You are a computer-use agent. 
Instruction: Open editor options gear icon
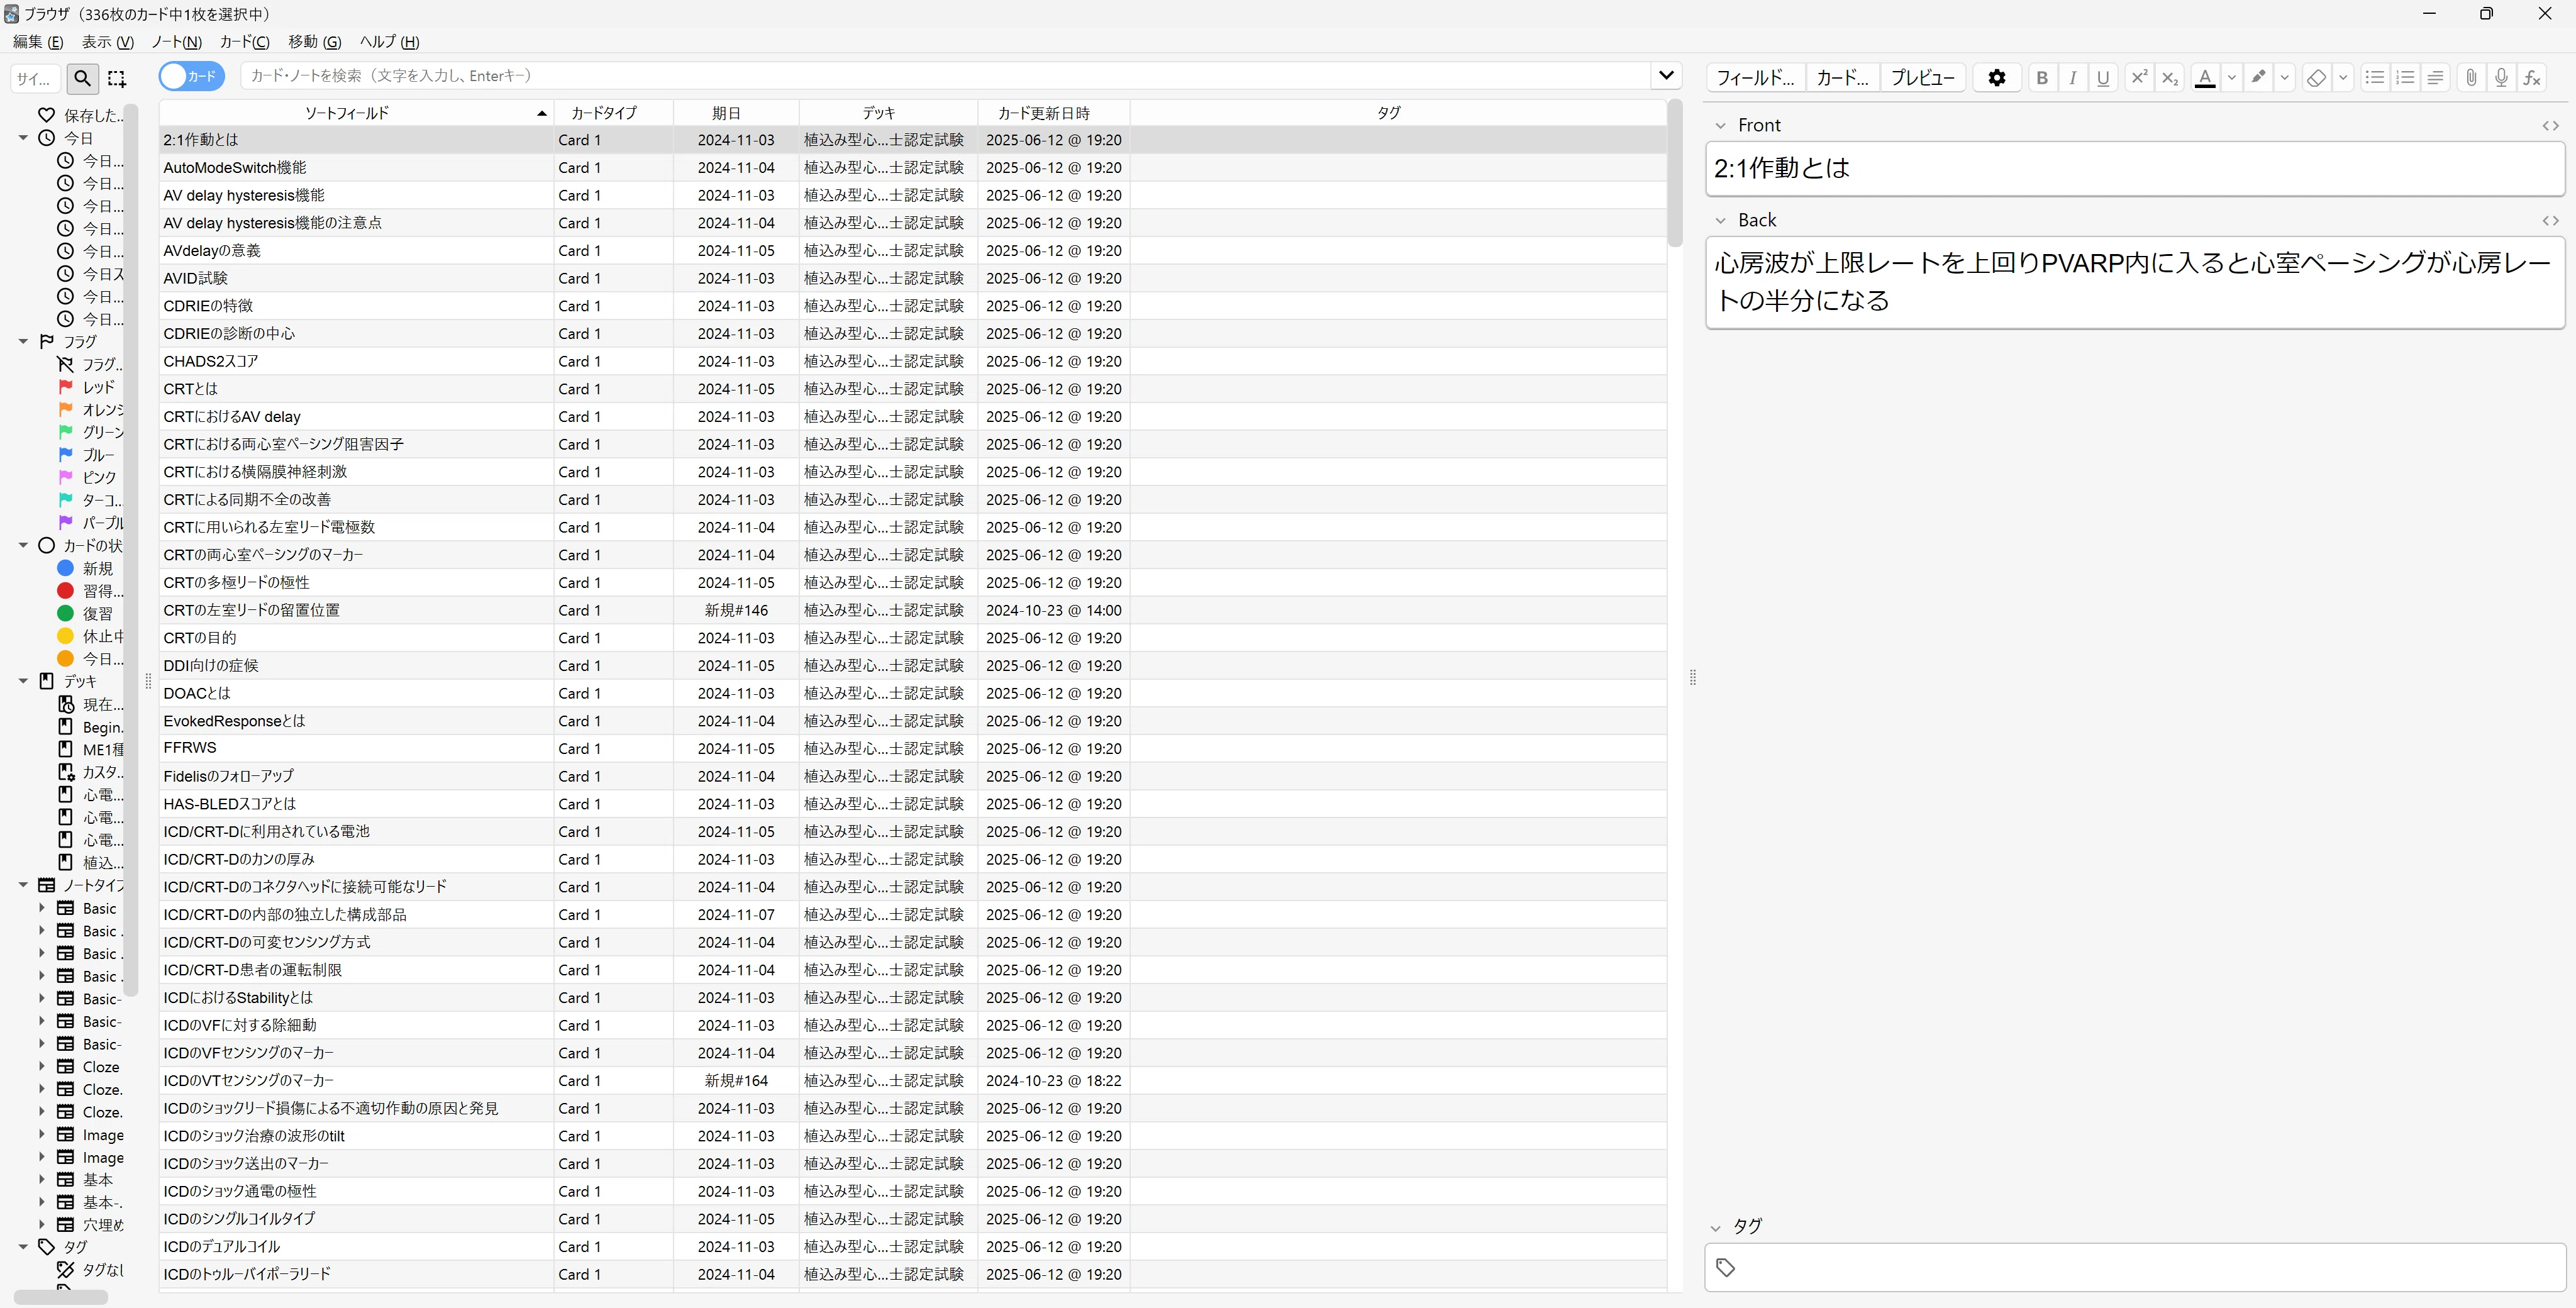1997,77
